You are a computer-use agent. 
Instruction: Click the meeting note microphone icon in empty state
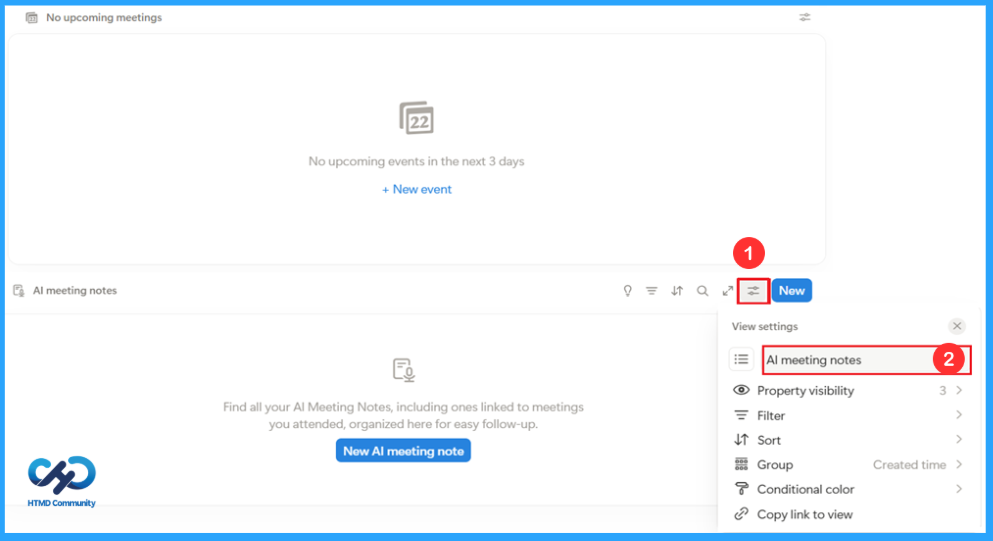(403, 370)
